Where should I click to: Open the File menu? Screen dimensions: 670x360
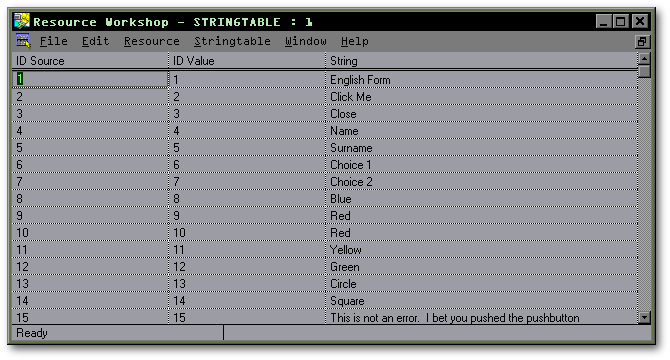[x=54, y=41]
